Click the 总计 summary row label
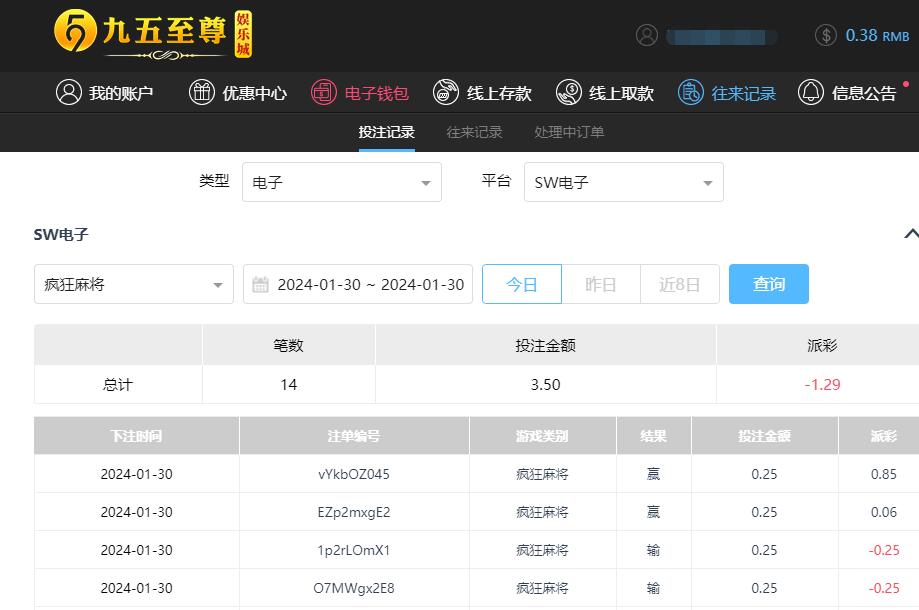The width and height of the screenshot is (919, 610). point(118,384)
